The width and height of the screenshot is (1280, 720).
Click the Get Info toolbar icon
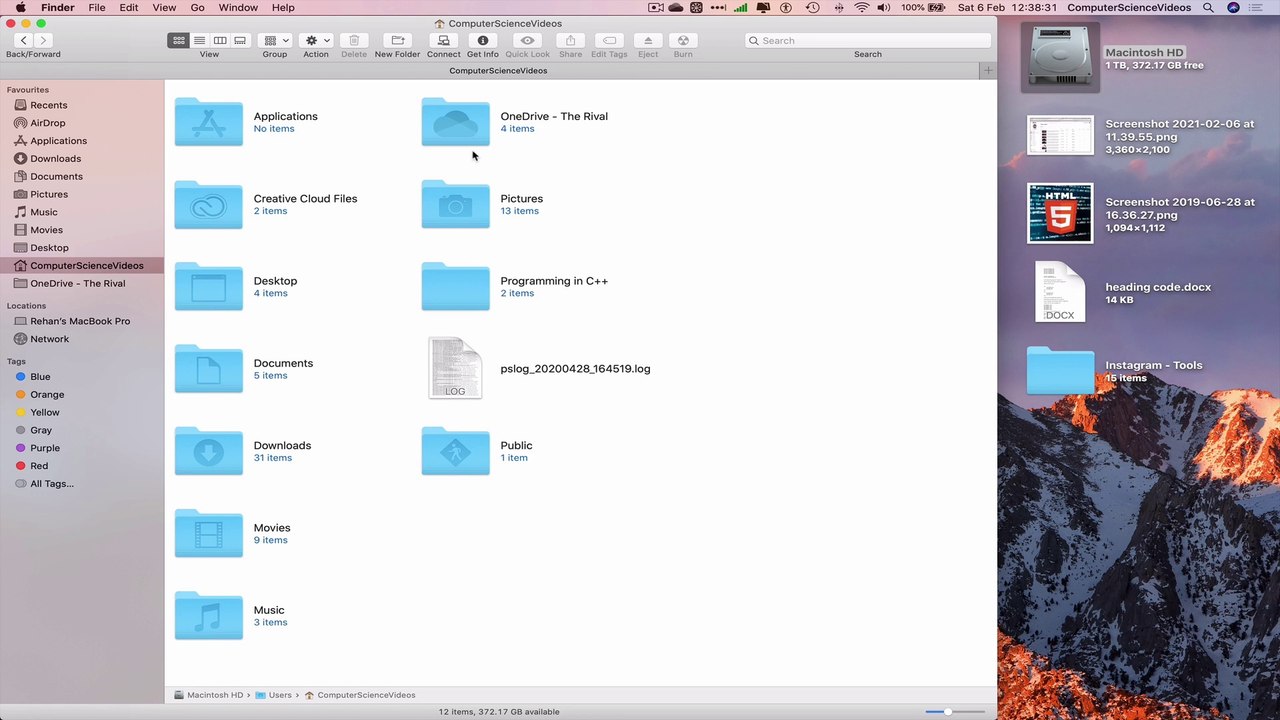click(x=483, y=40)
